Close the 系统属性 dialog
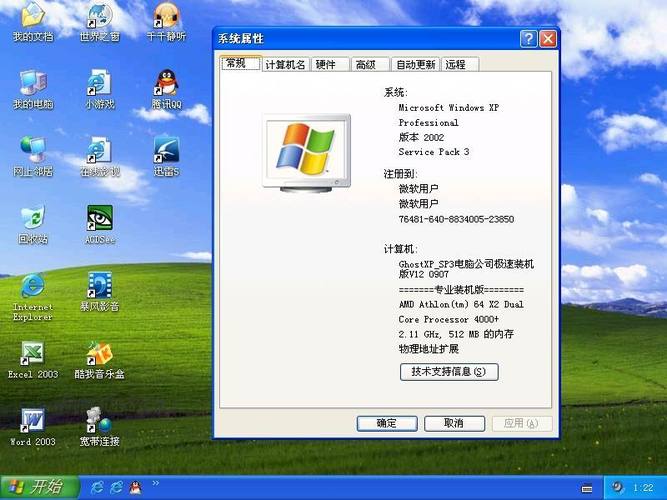 point(548,39)
